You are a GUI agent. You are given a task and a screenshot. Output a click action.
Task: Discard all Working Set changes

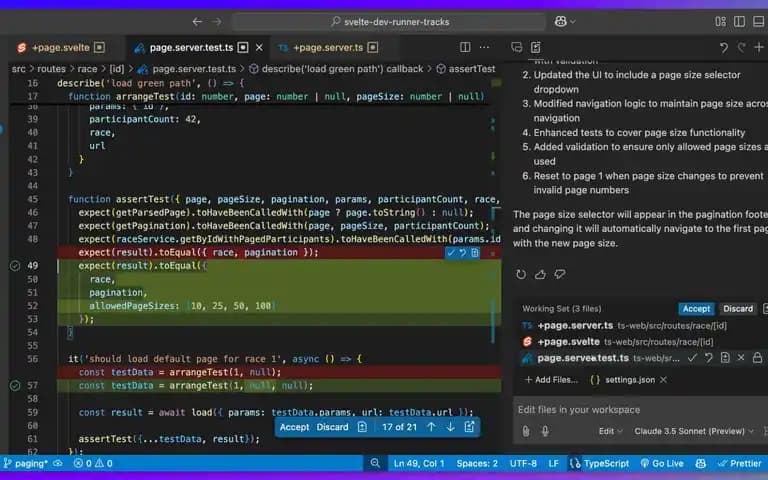pyautogui.click(x=738, y=309)
